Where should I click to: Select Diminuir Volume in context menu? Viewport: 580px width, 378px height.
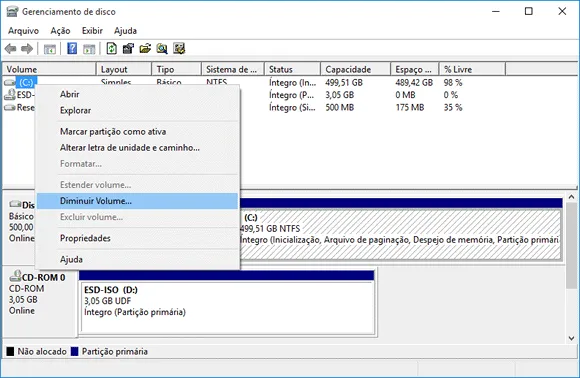click(x=137, y=201)
